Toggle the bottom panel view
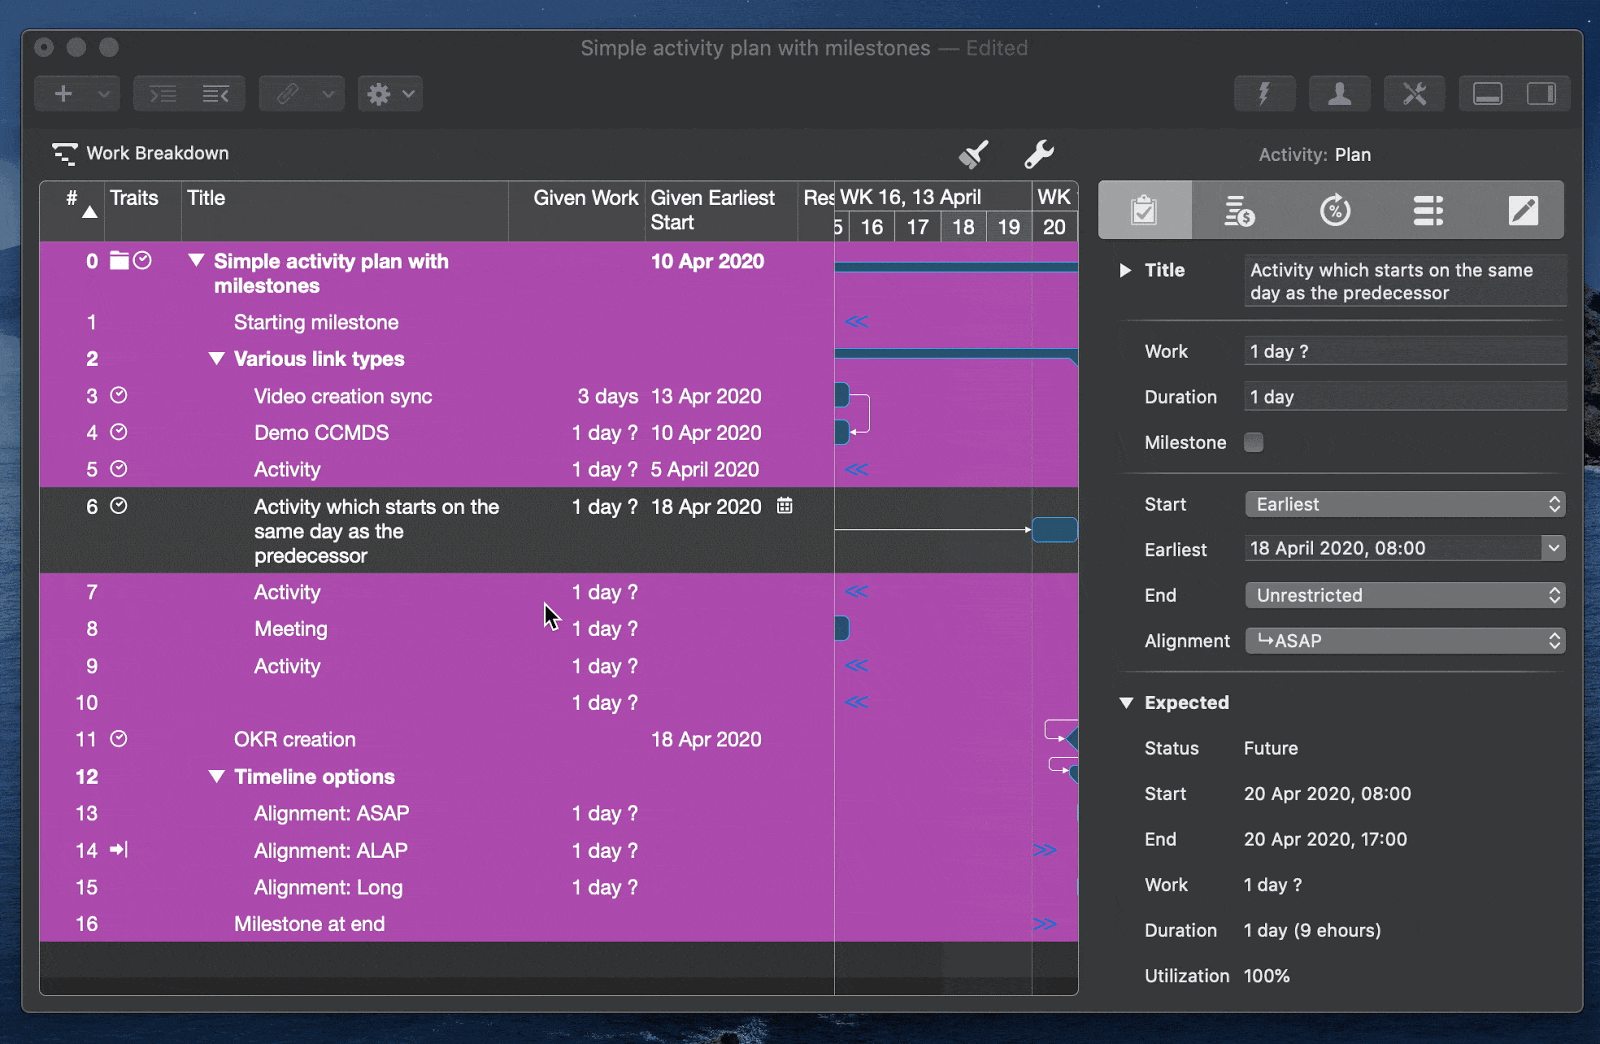 1488,94
